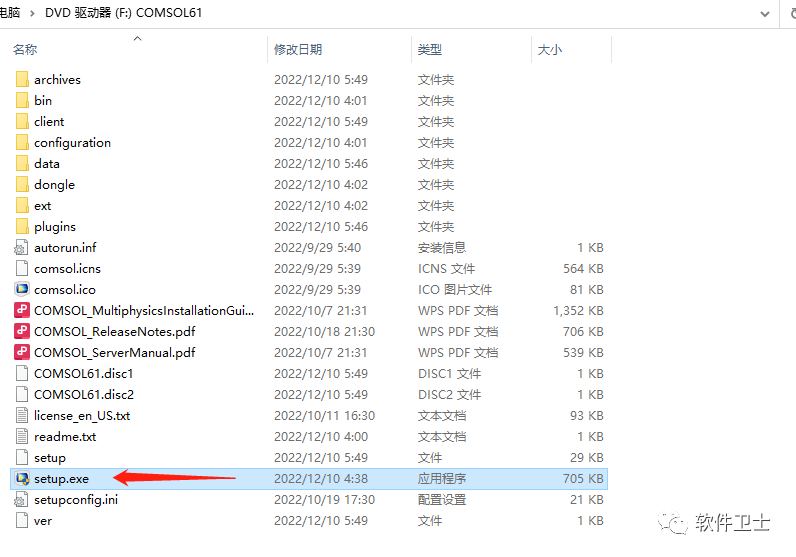
Task: Select the setup.exe application icon
Action: [22, 478]
